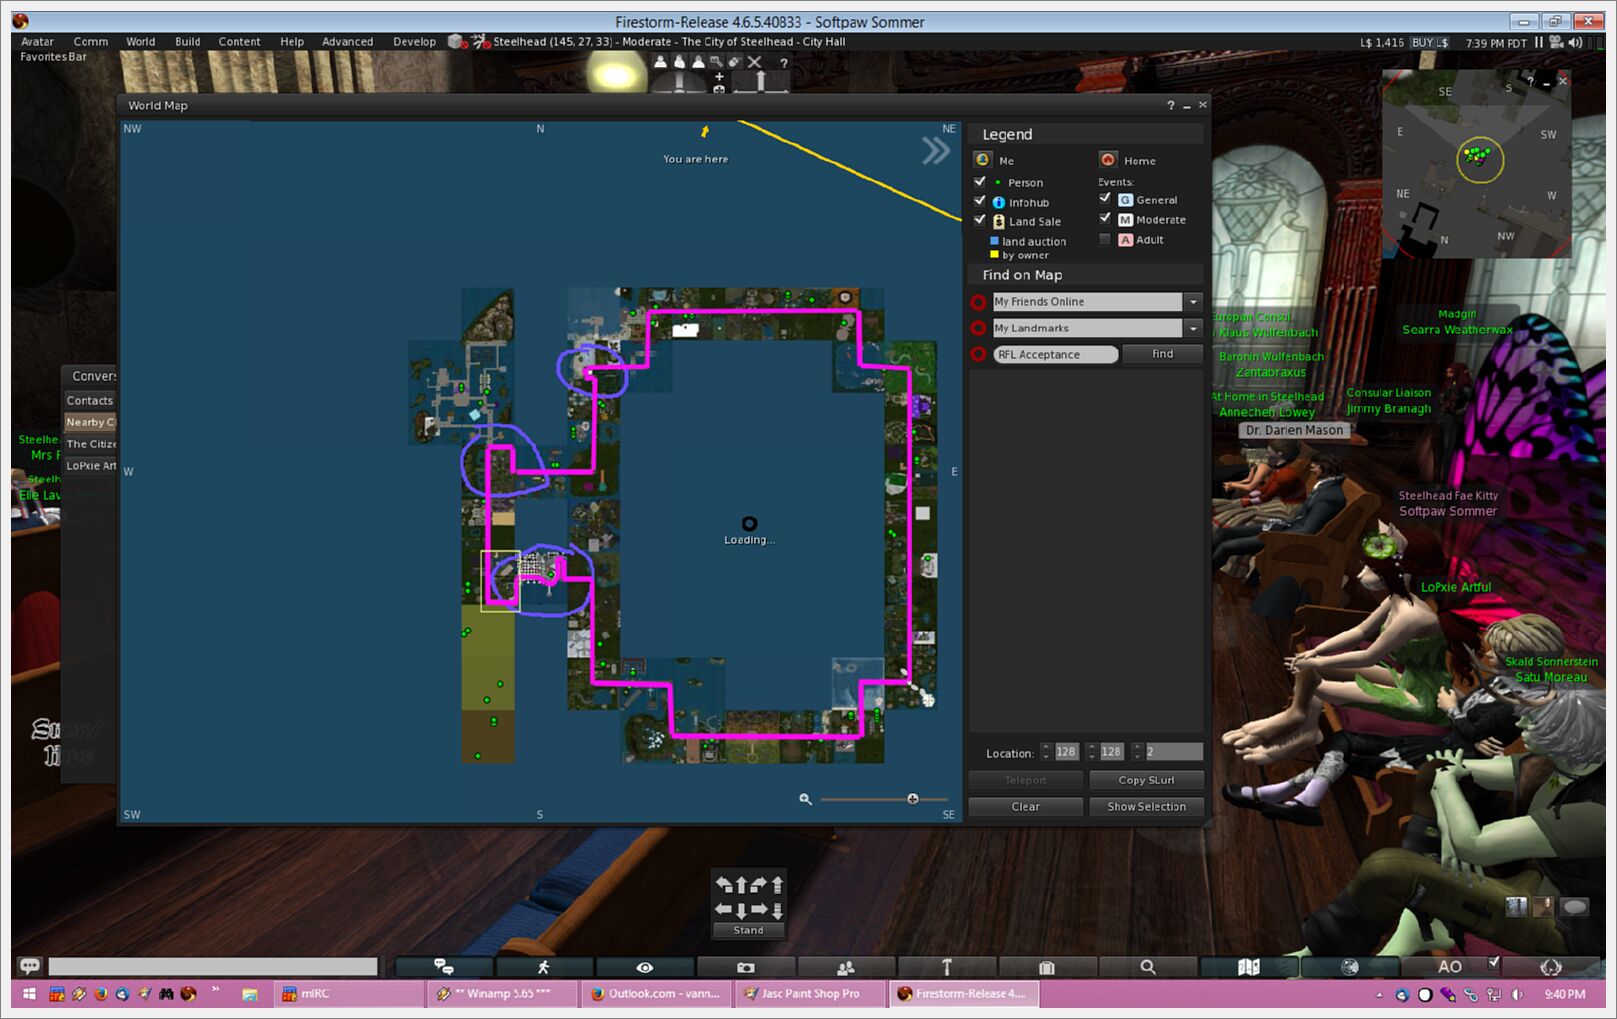This screenshot has width=1617, height=1019.
Task: Enable Adult events checkbox
Action: [1105, 240]
